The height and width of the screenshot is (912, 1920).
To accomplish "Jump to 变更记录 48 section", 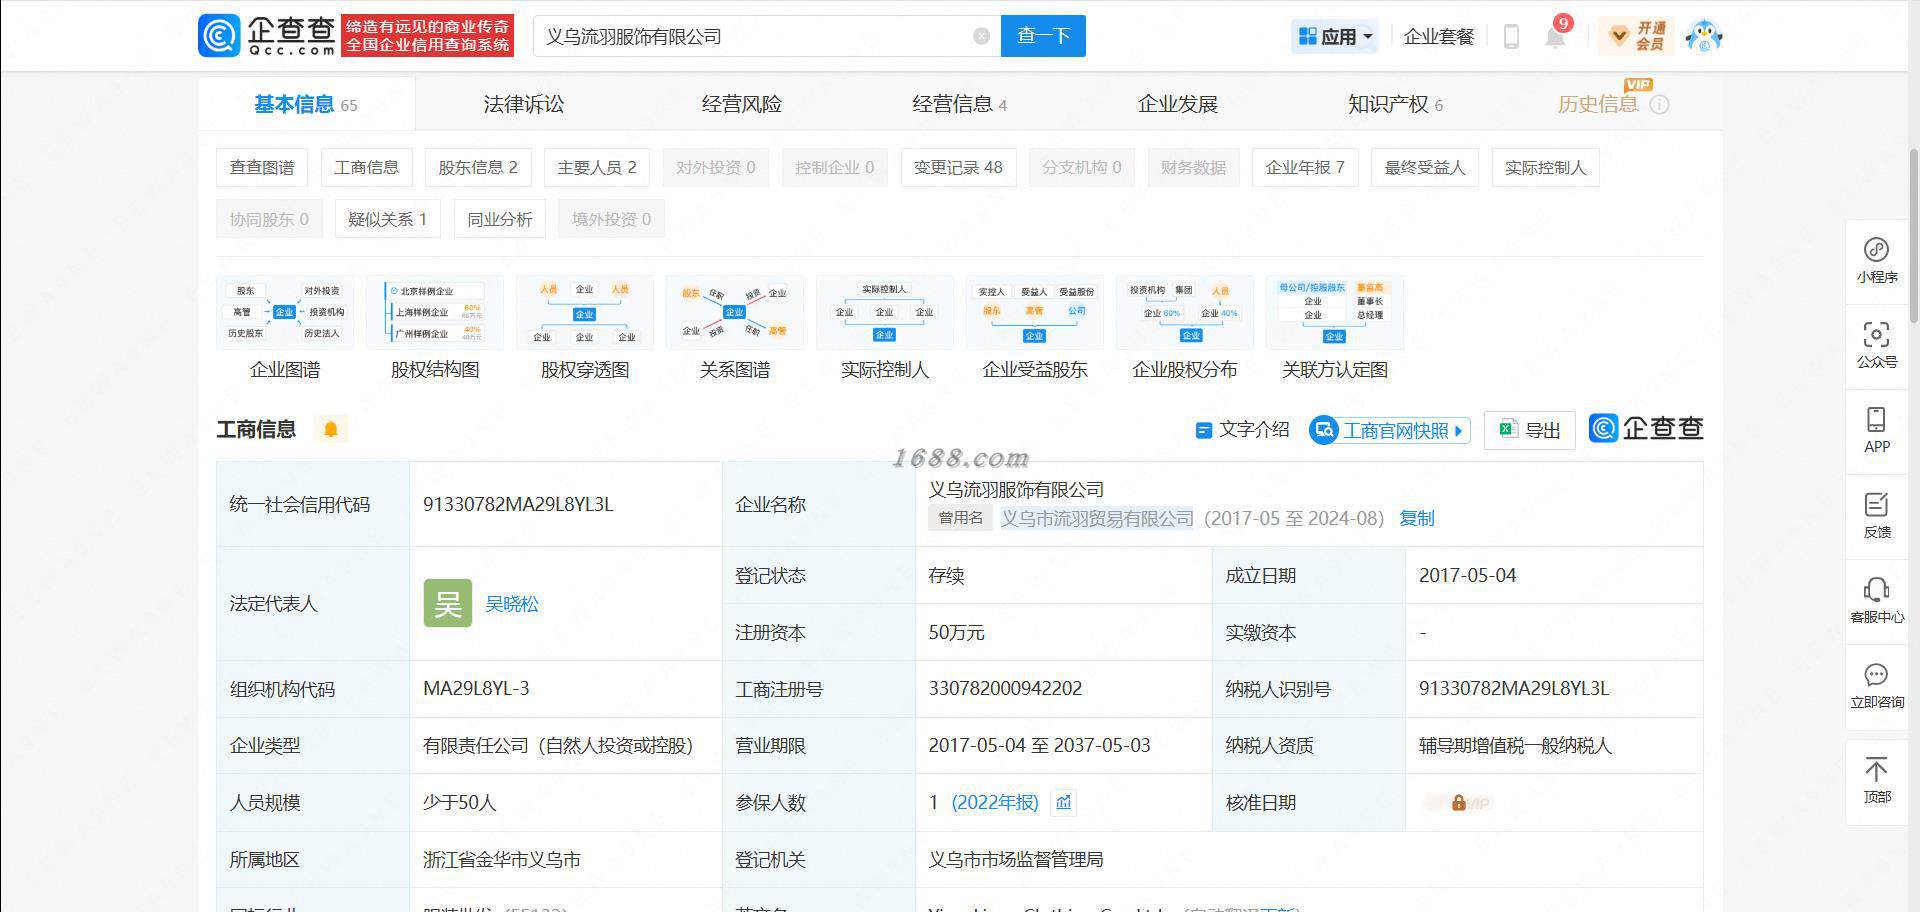I will coord(958,167).
